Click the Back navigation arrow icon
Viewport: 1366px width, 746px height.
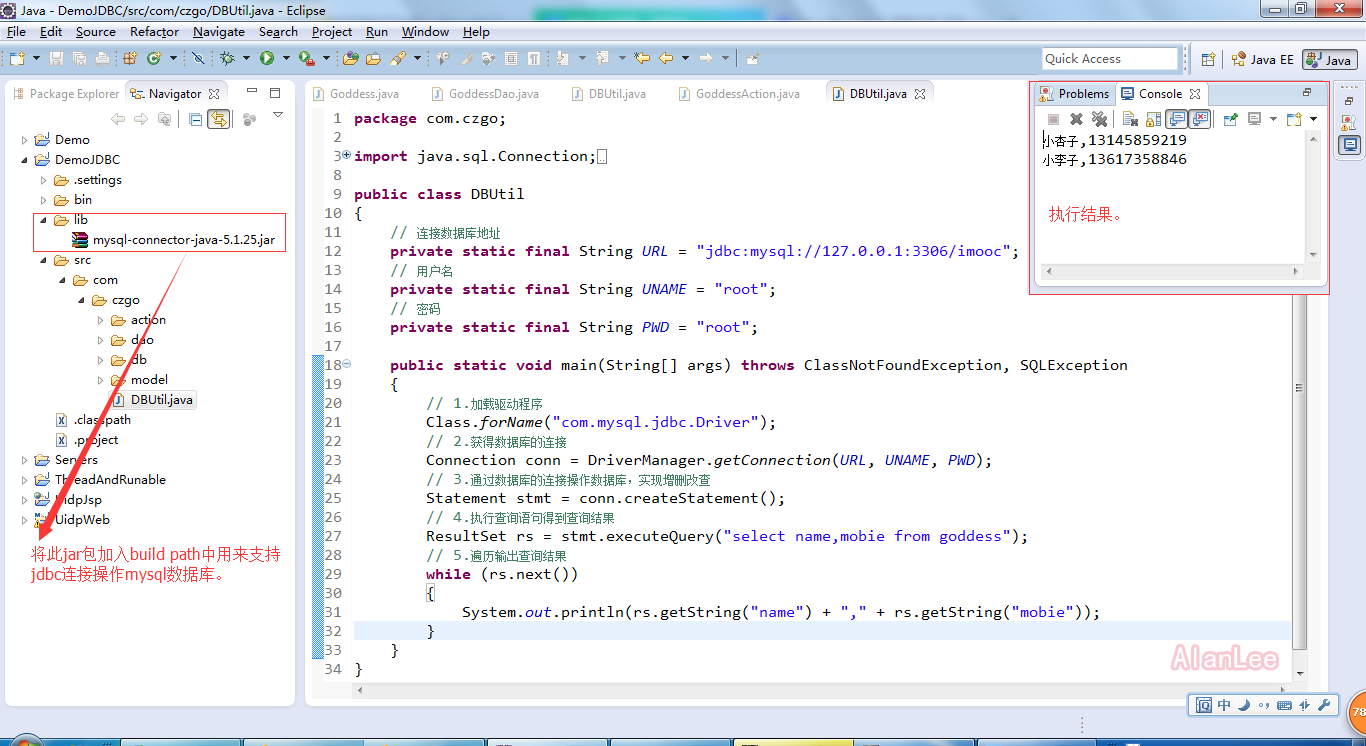click(x=666, y=58)
